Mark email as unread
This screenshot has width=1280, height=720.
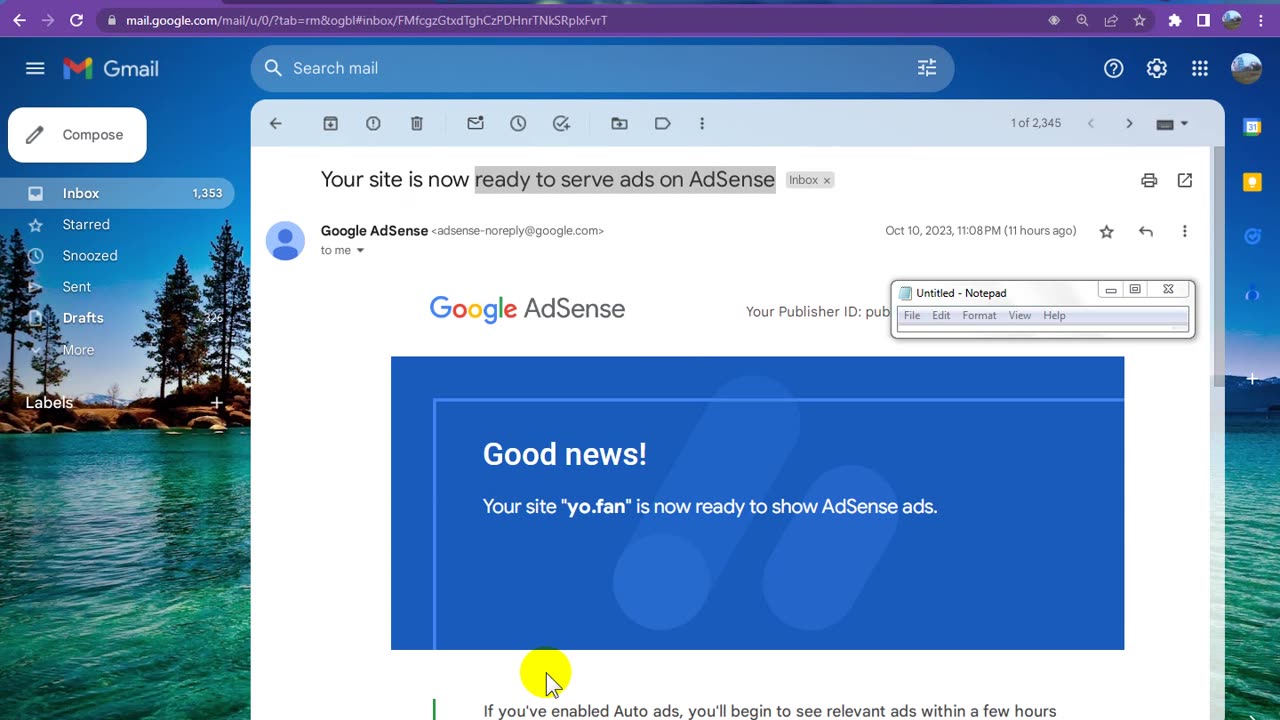(x=475, y=123)
